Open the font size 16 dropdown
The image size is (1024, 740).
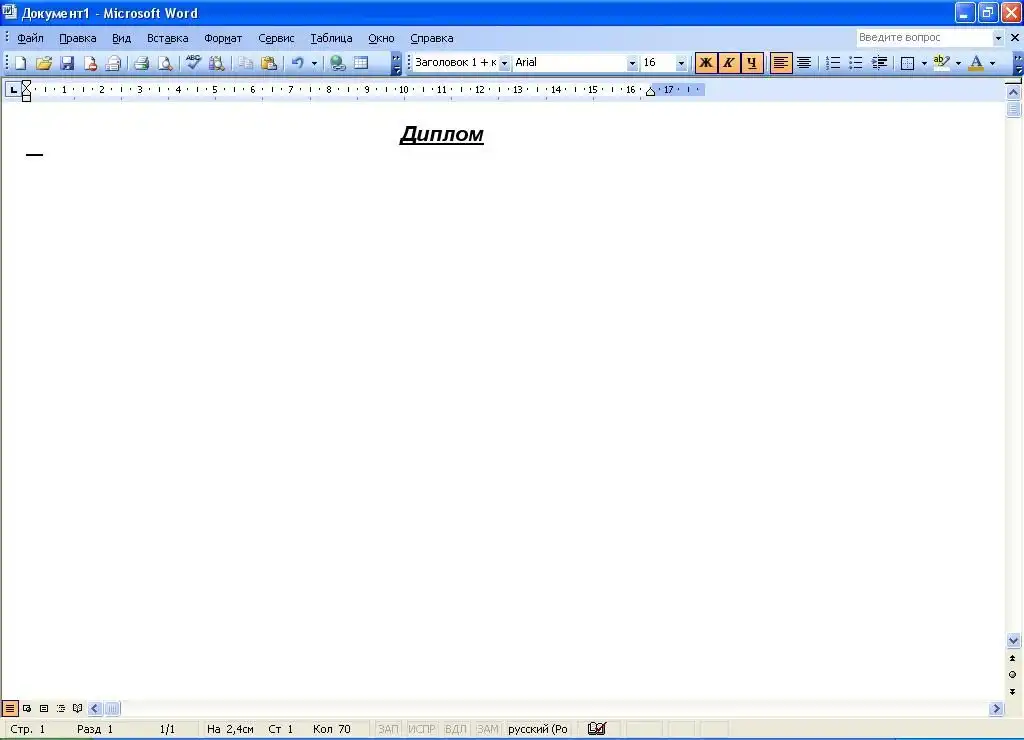[681, 63]
